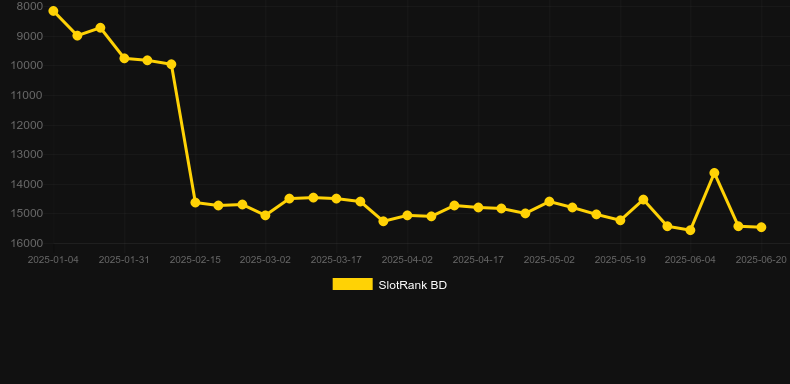Select the data point above 2025-01-31
Screen dimensions: 790x384
point(124,58)
